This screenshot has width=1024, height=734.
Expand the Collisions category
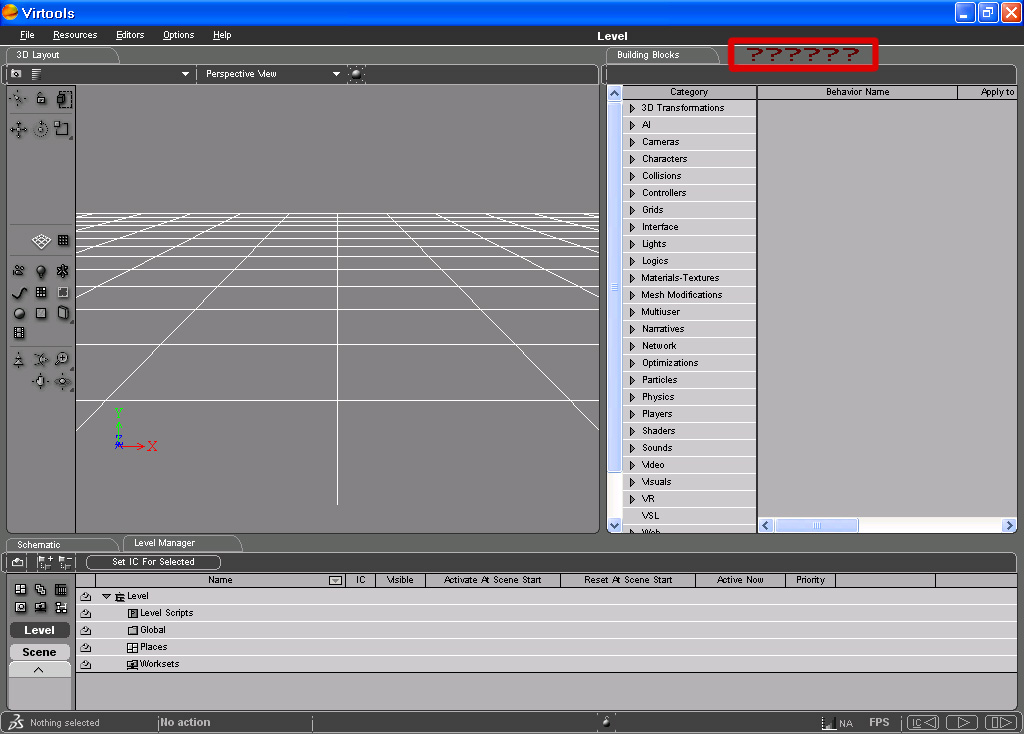click(x=632, y=176)
